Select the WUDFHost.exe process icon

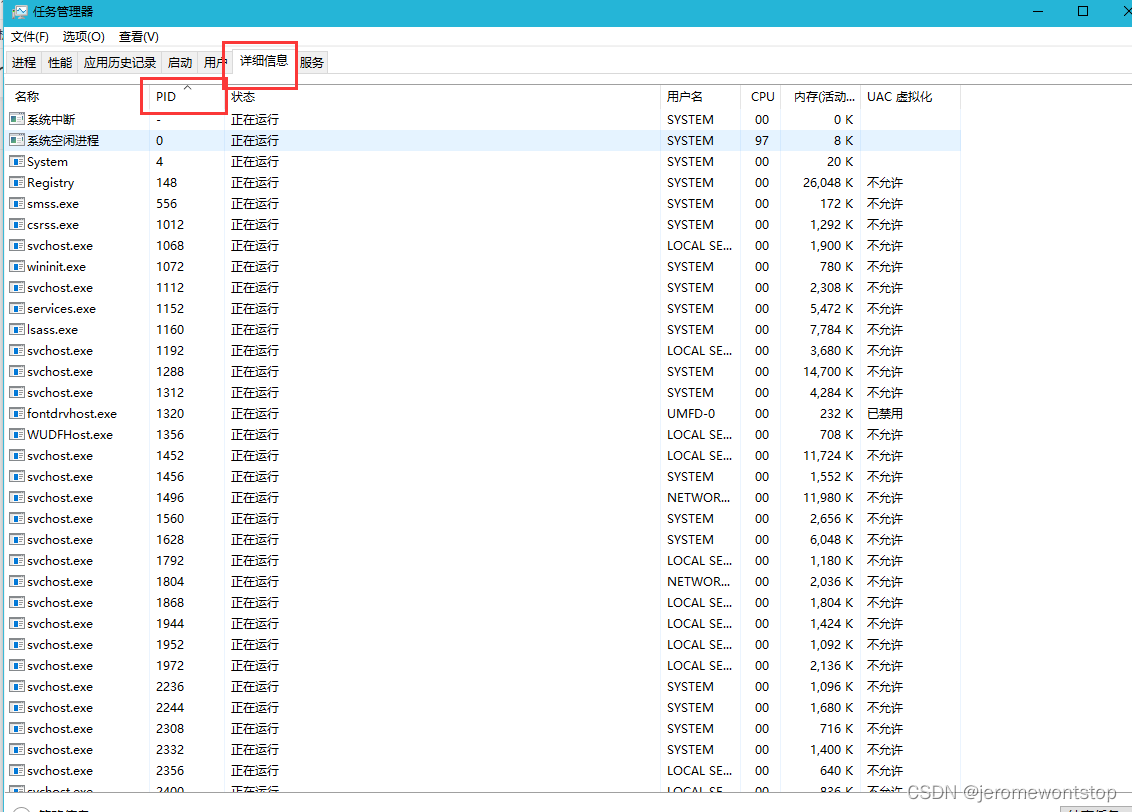click(15, 434)
